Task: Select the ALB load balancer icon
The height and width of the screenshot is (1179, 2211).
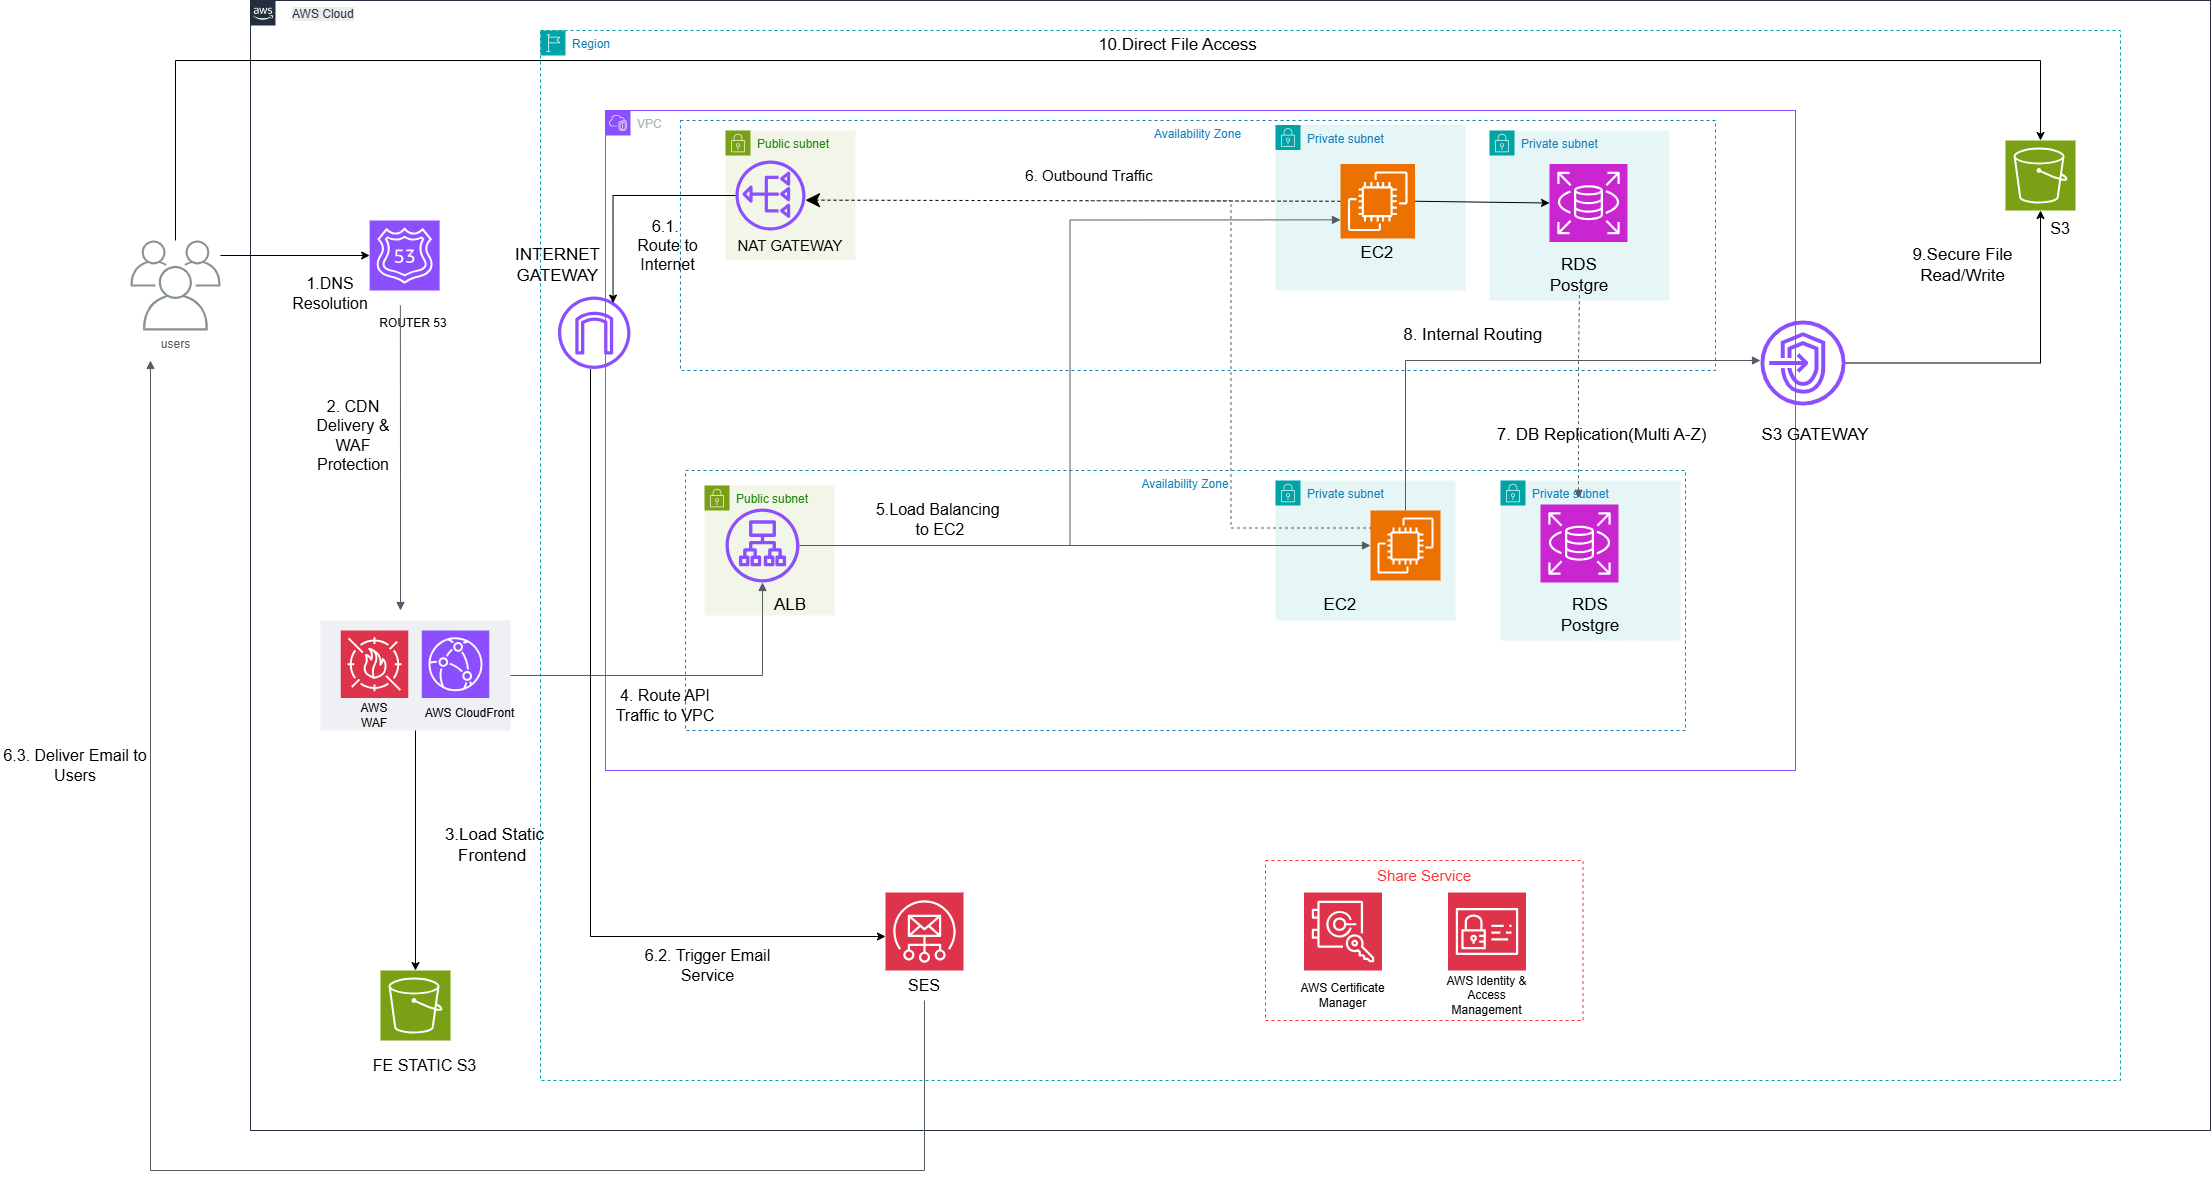Action: point(762,546)
